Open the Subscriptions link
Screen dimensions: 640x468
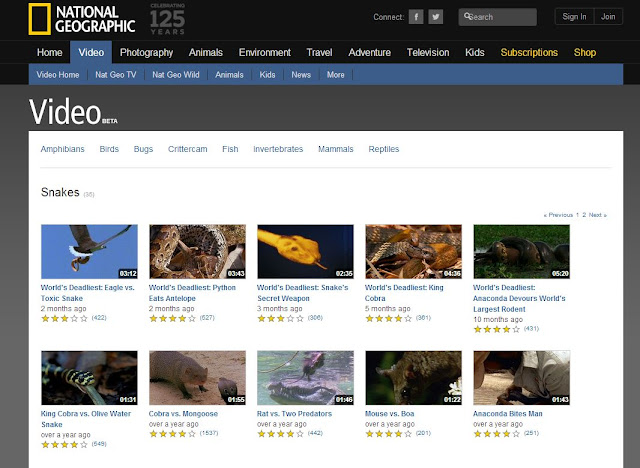pyautogui.click(x=529, y=52)
